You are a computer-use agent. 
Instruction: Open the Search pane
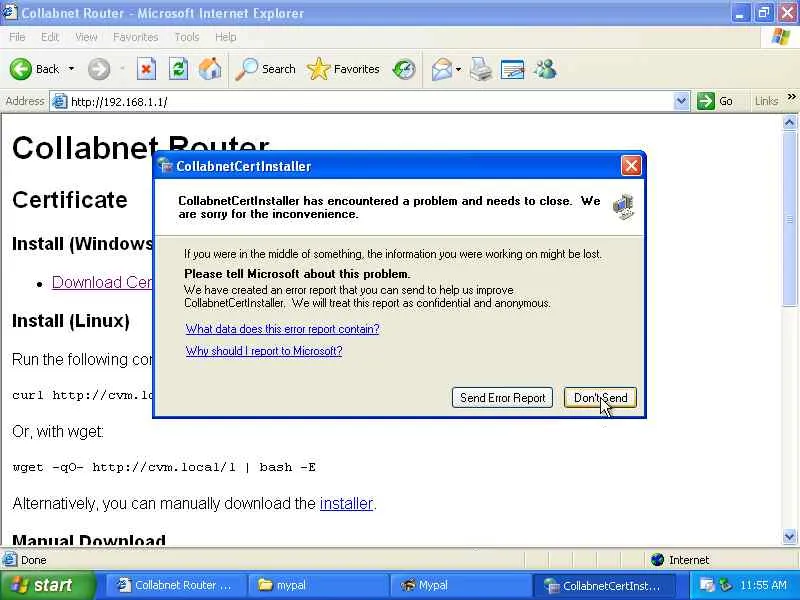(265, 69)
